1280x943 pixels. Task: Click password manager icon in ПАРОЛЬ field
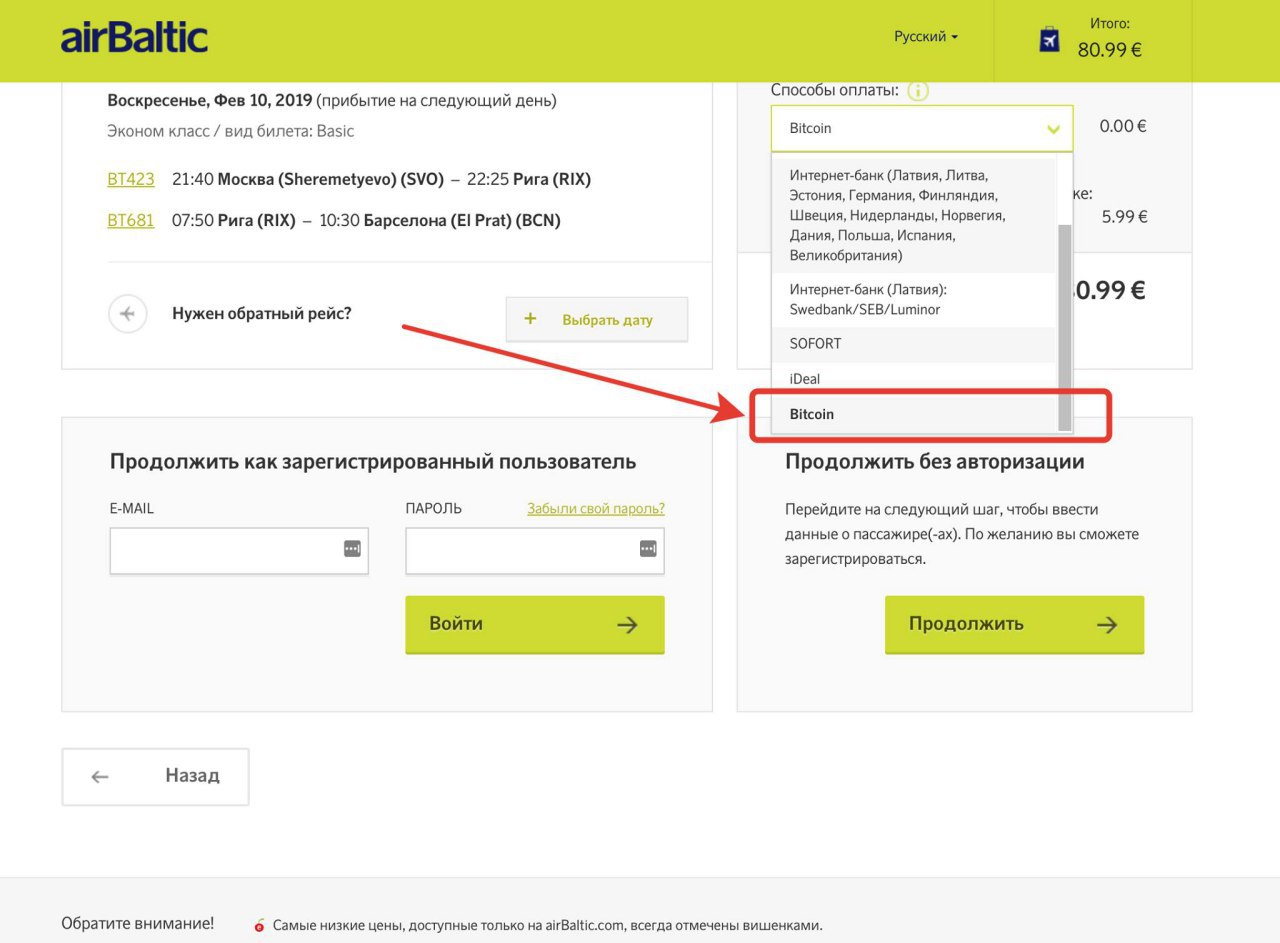tap(648, 548)
